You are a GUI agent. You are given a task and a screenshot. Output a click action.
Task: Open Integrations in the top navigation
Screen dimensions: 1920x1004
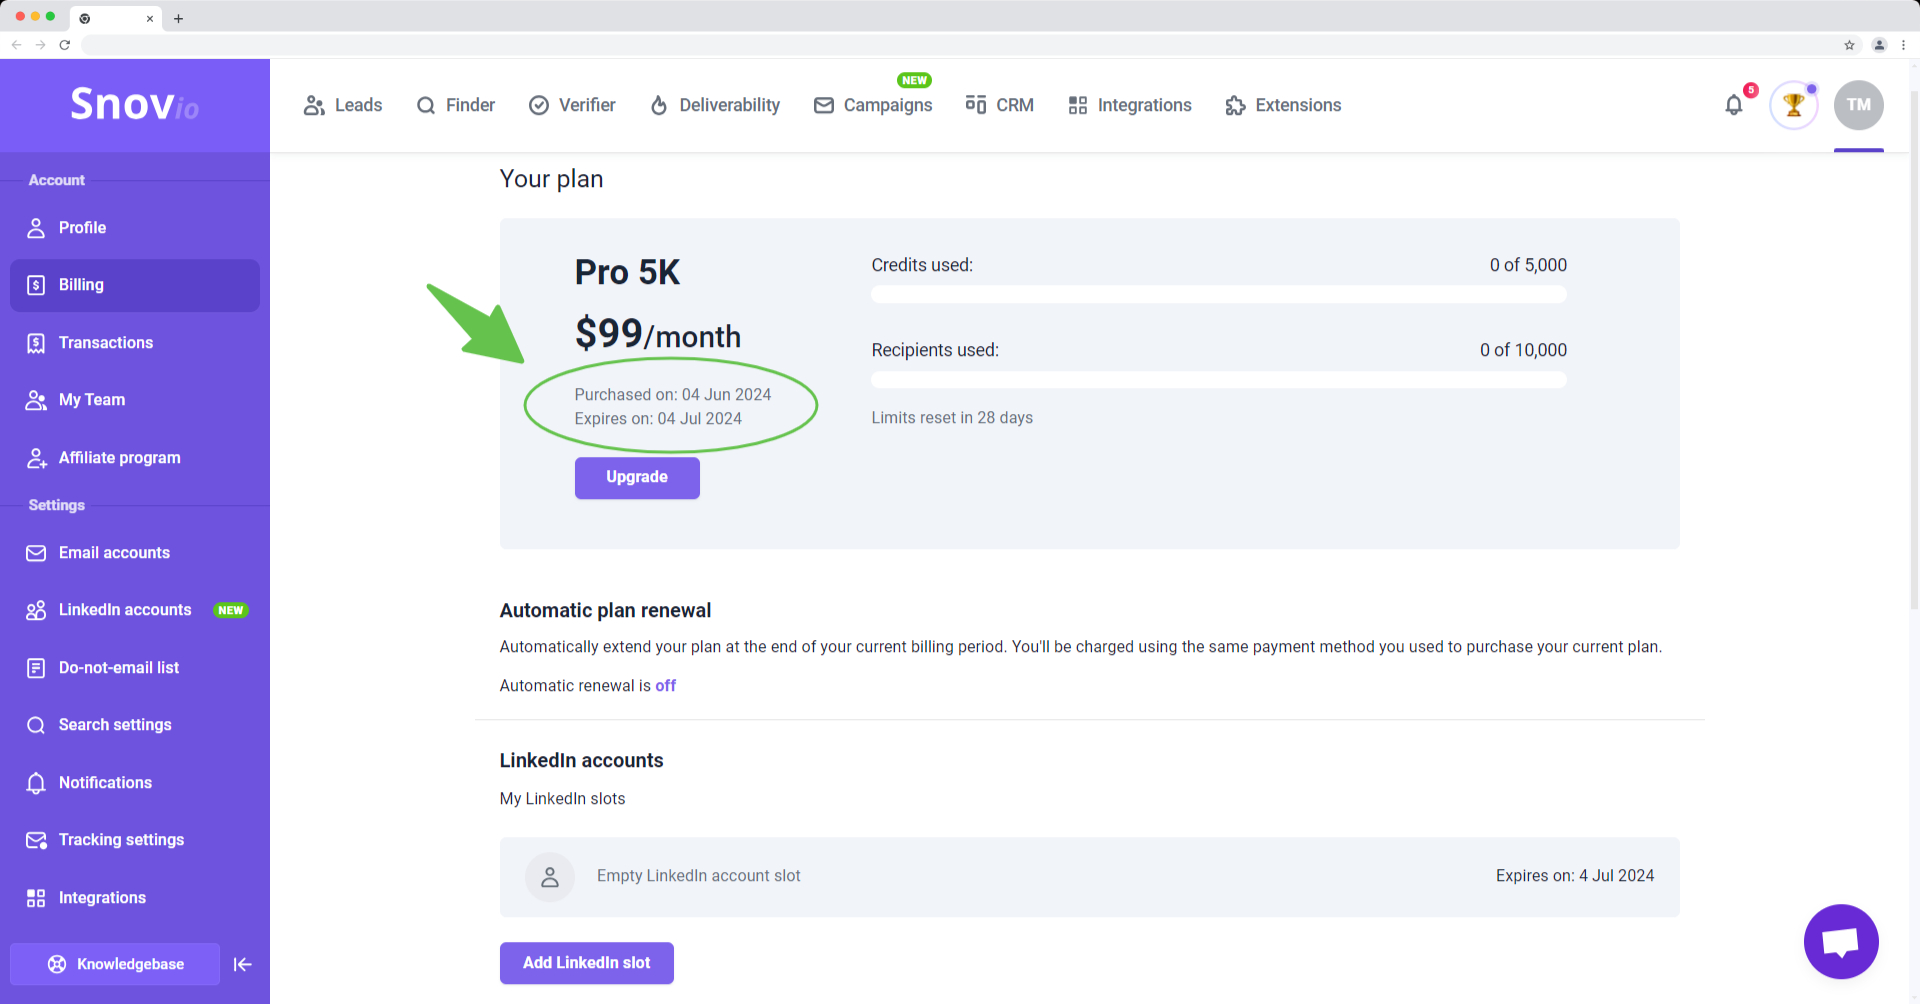pyautogui.click(x=1130, y=105)
